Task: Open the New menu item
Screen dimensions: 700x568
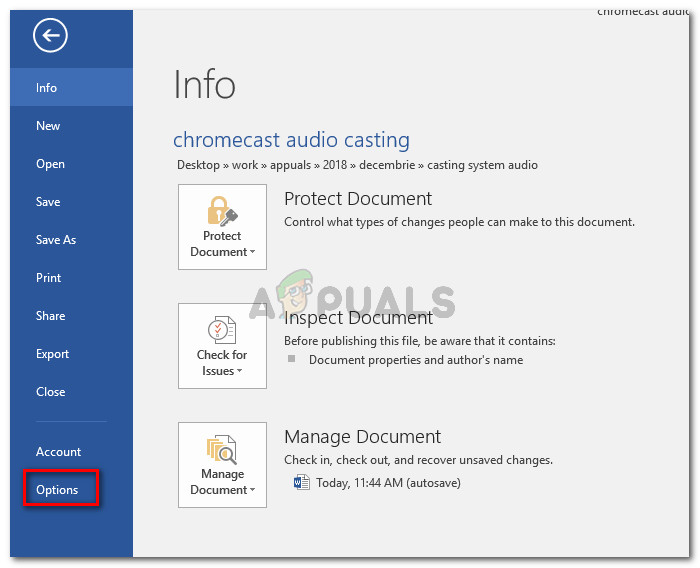Action: click(x=71, y=125)
